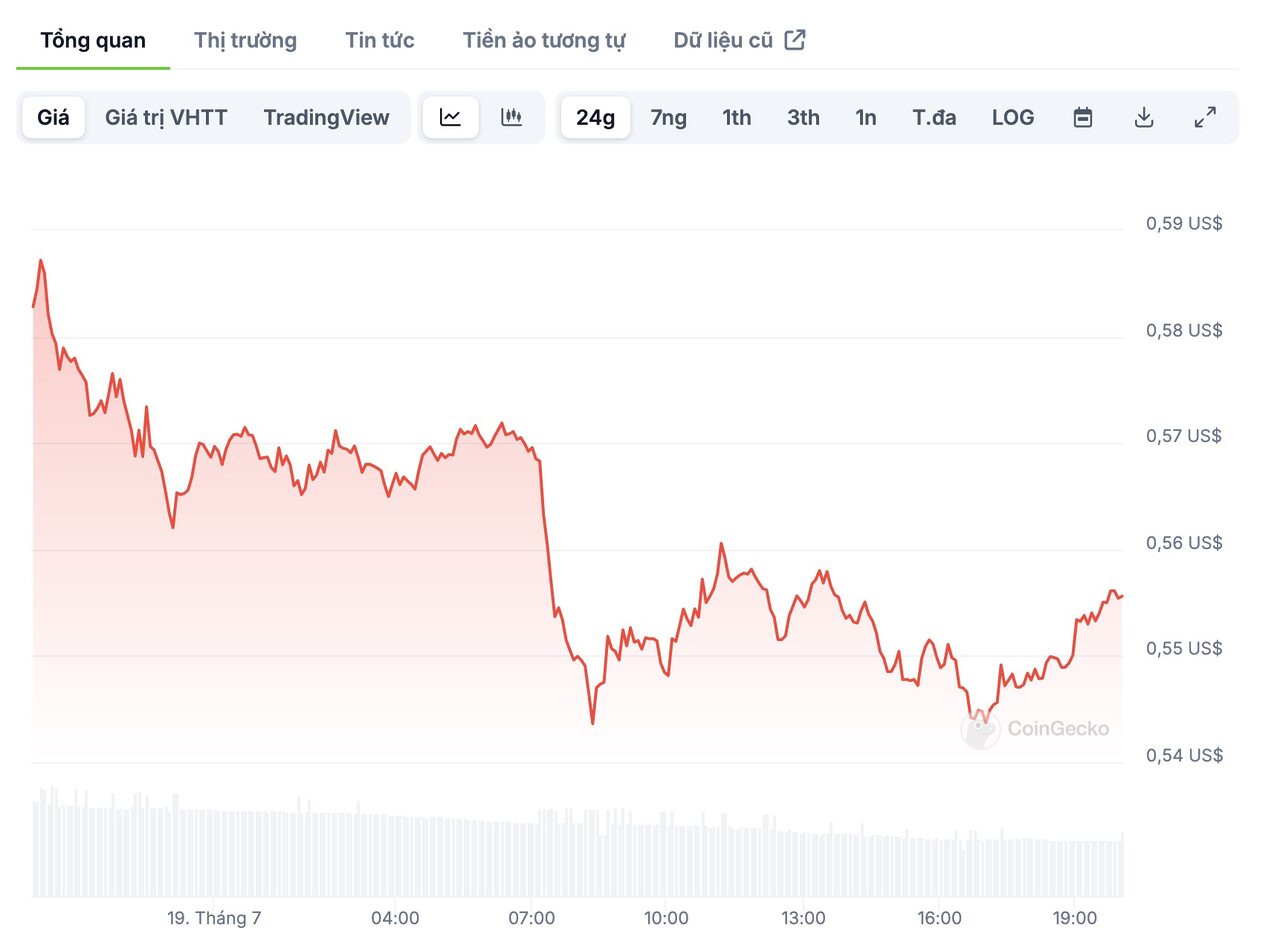Screen dimensions: 1280x951
Task: Select the 1n time range
Action: point(866,117)
